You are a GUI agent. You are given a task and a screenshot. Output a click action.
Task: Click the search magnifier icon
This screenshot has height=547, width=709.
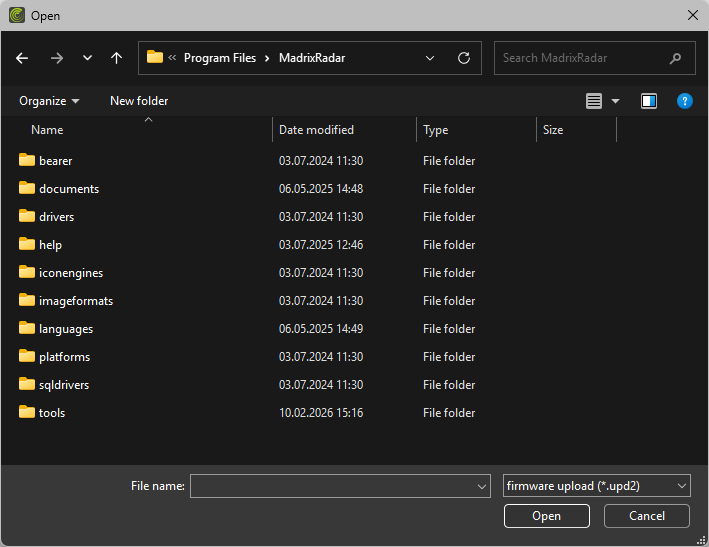tap(675, 58)
